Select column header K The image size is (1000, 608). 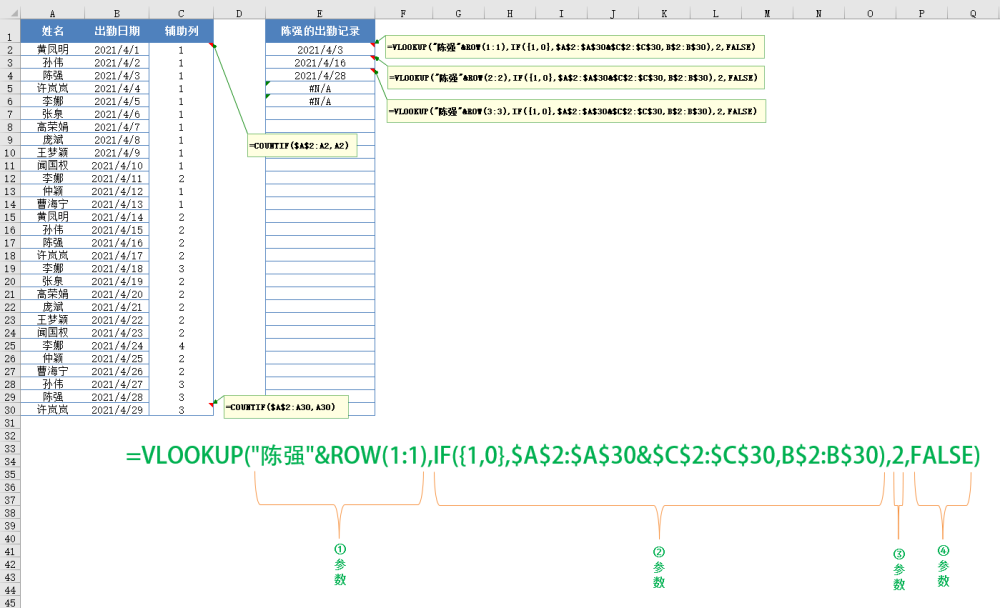(664, 13)
